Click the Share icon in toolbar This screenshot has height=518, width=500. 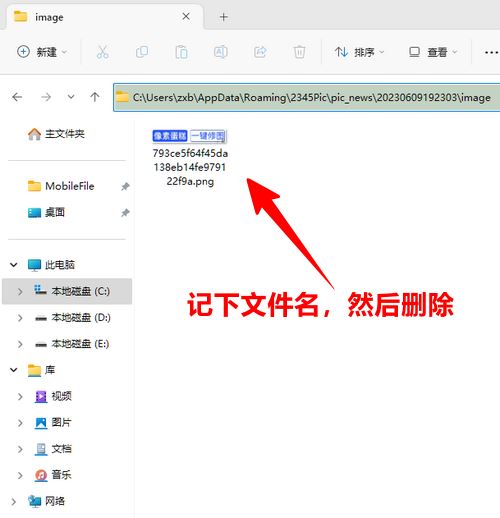pos(260,52)
